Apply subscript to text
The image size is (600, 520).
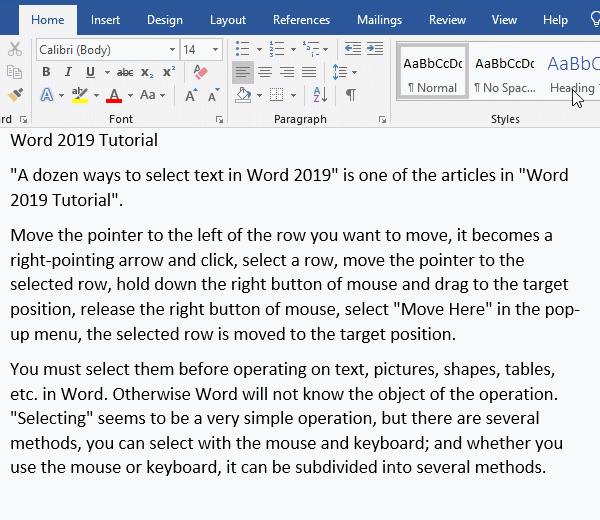[x=147, y=72]
